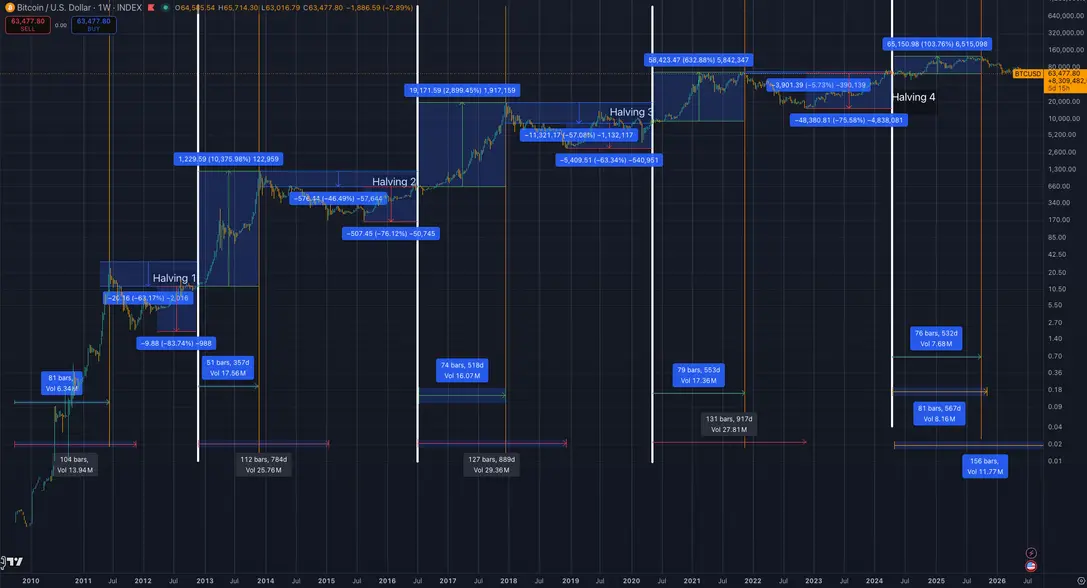Select the Halving 1 text label
Viewport: 1087px width, 588px height.
tap(174, 278)
